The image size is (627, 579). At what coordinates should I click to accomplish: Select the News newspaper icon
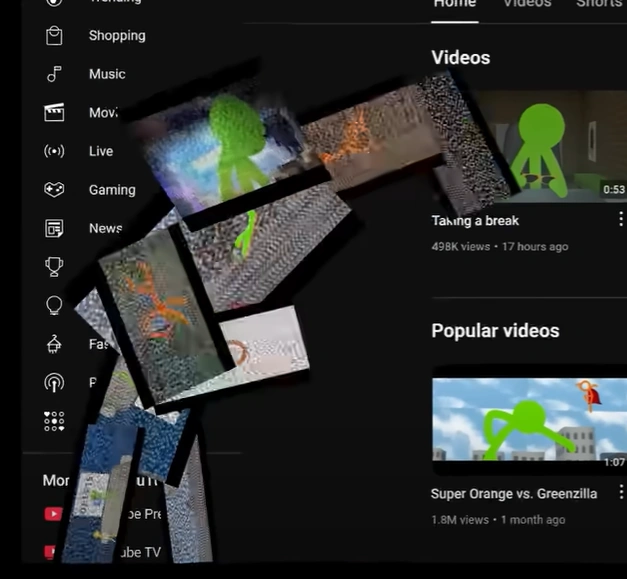pyautogui.click(x=54, y=228)
